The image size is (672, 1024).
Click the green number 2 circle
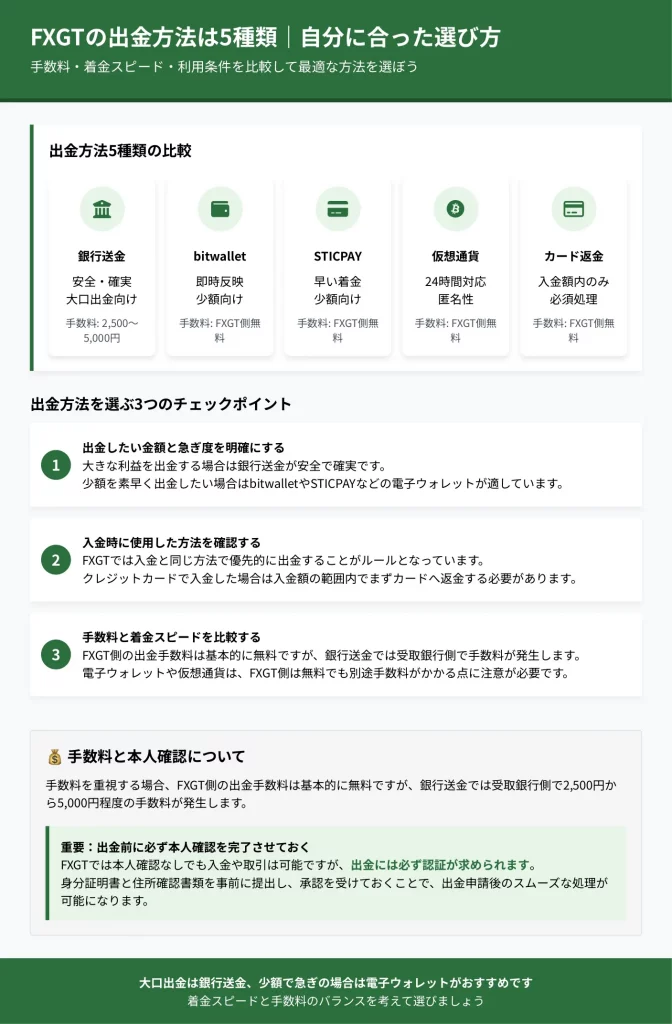point(56,560)
